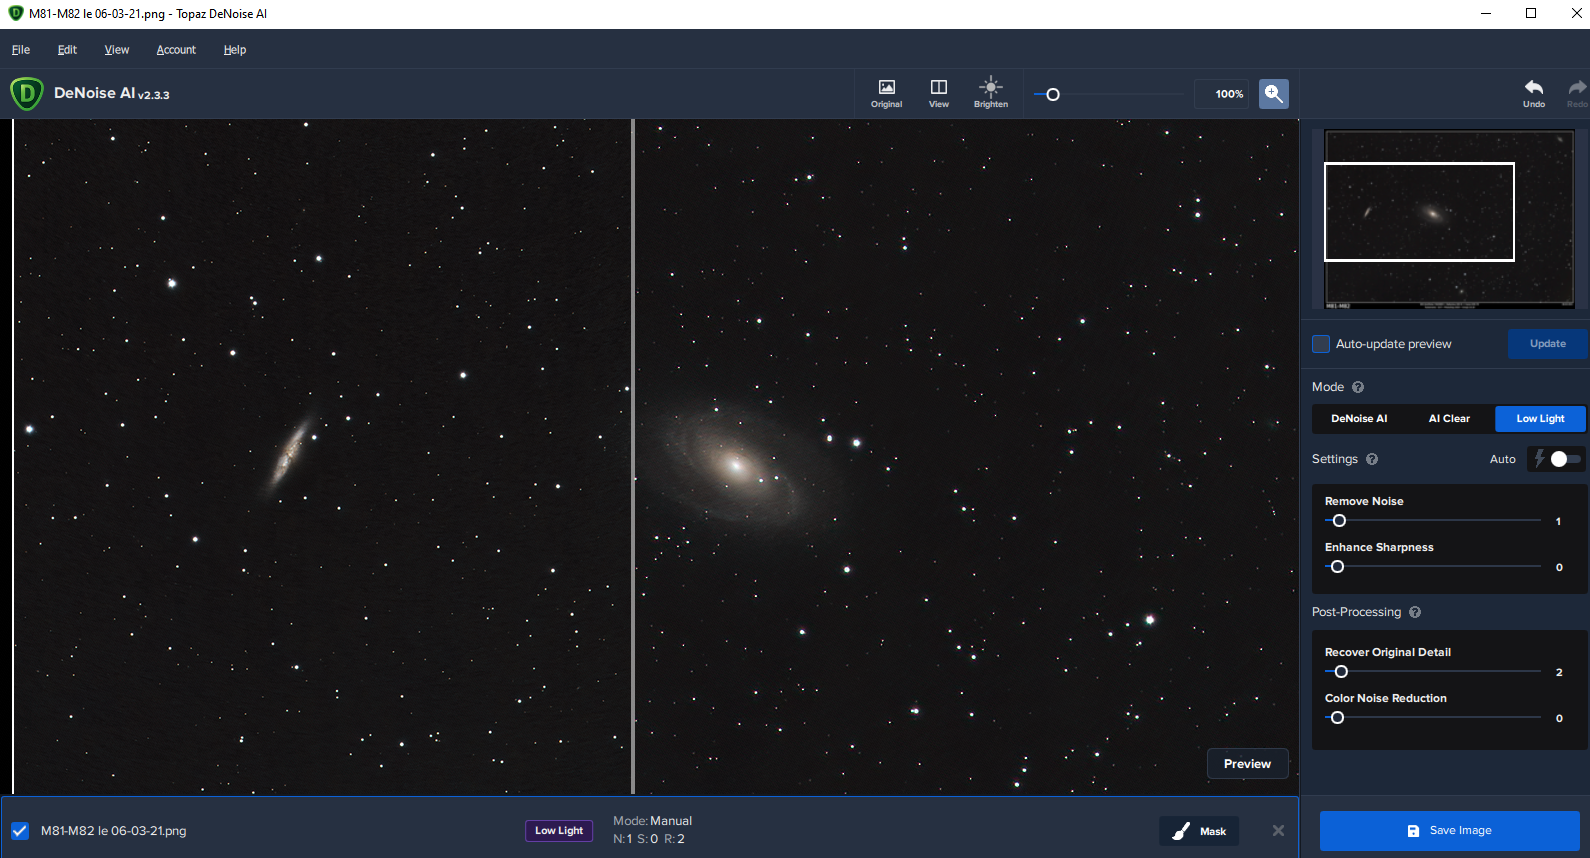Click the M81 spiral galaxy in preview

(x=735, y=465)
